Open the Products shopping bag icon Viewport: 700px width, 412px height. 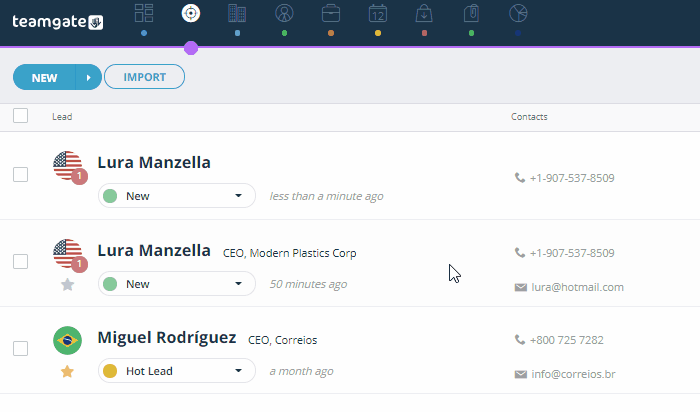pos(424,13)
